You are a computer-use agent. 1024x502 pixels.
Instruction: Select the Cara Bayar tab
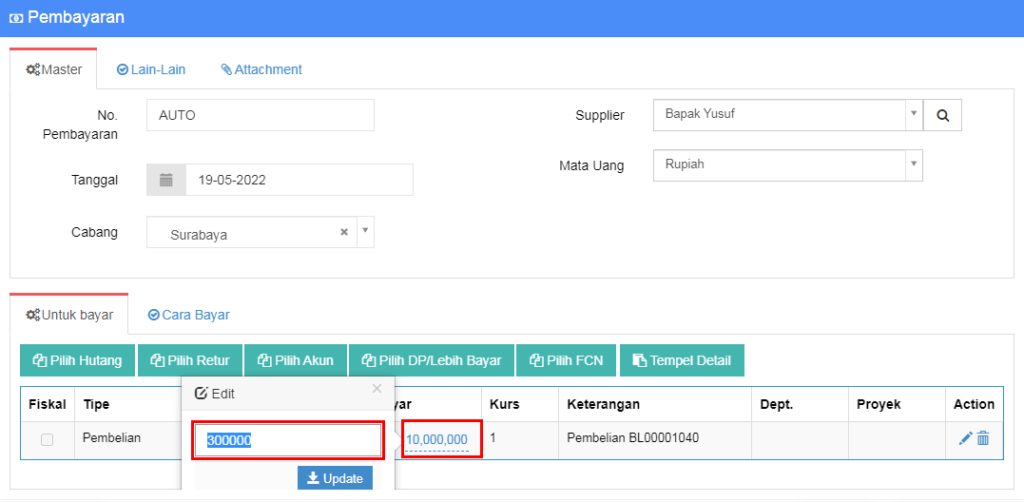[189, 315]
